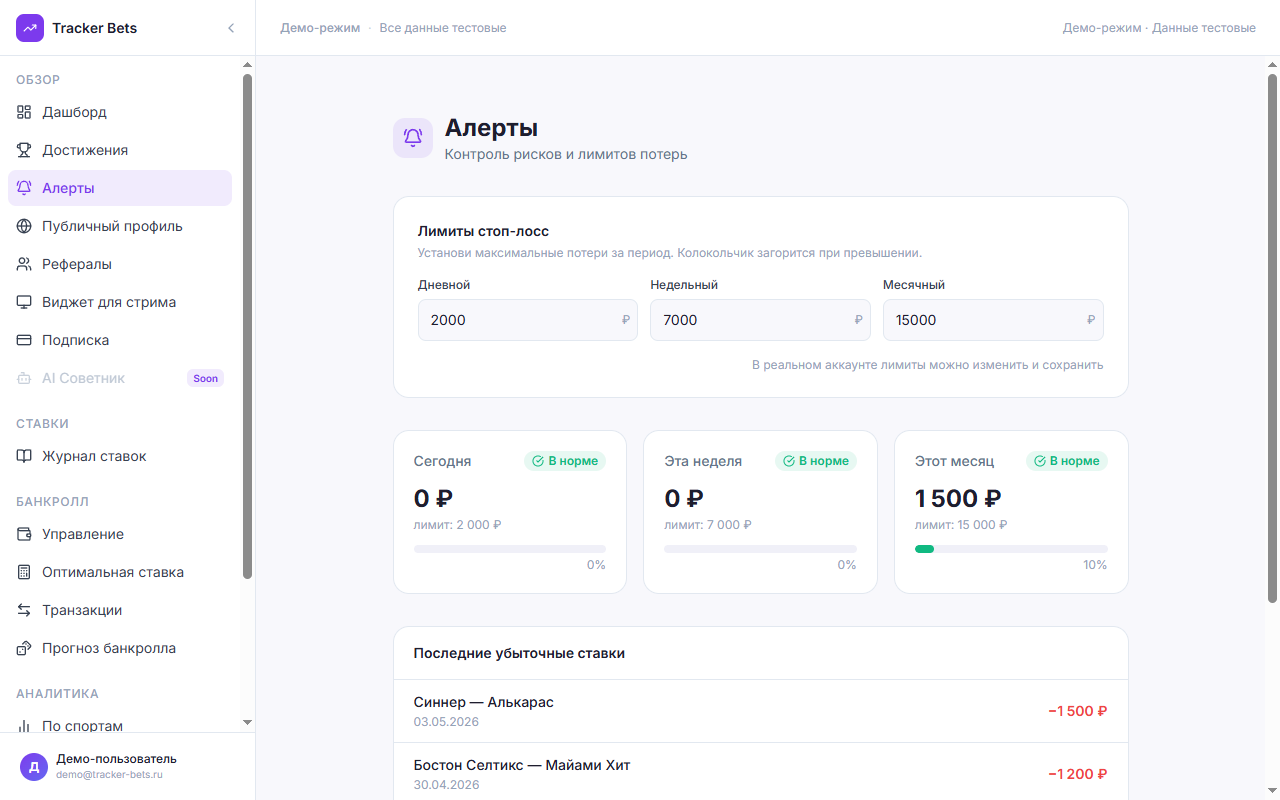Open Виджет для стрима
Viewport: 1280px width, 800px height.
[x=120, y=302]
